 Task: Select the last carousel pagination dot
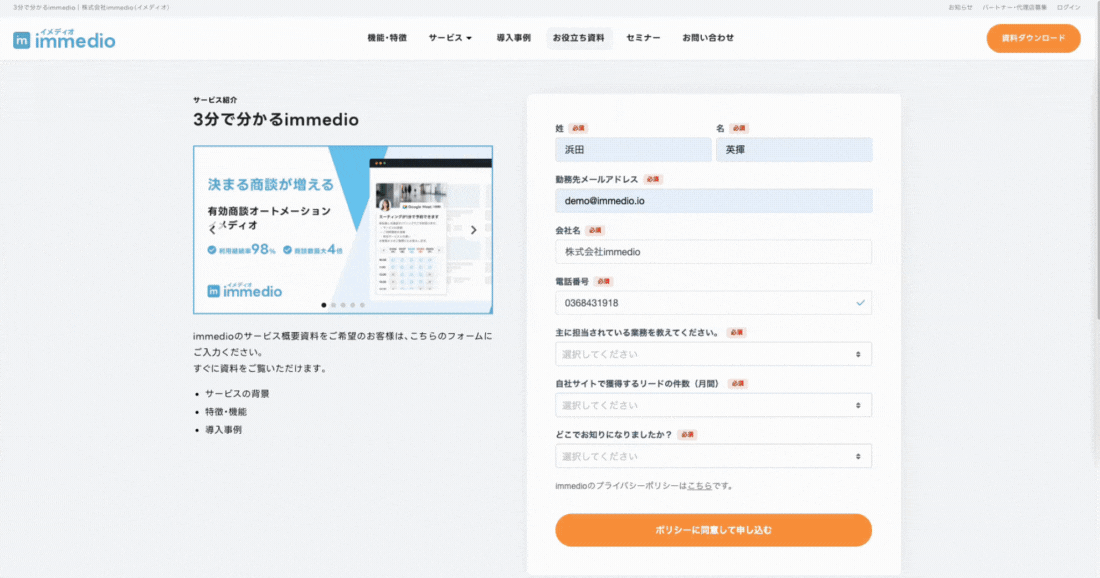(x=362, y=304)
